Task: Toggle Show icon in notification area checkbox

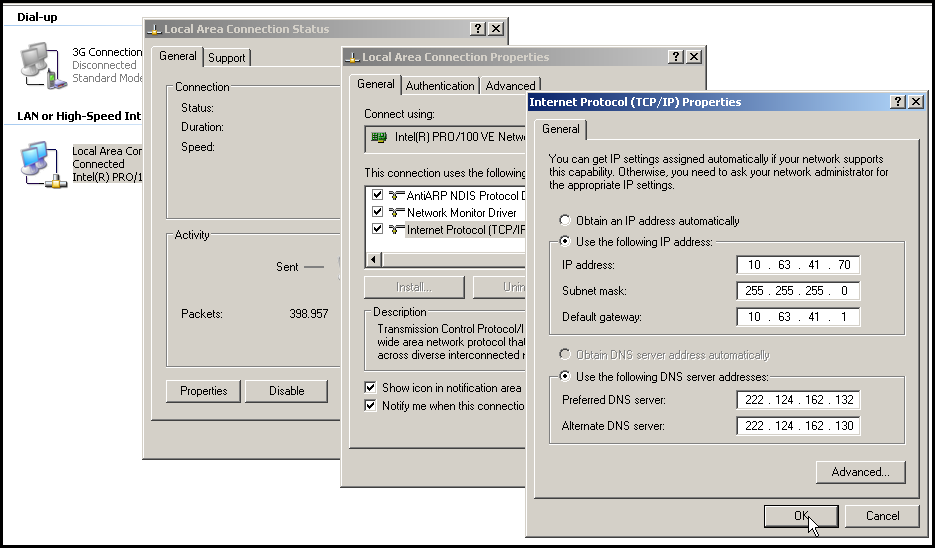Action: point(370,388)
